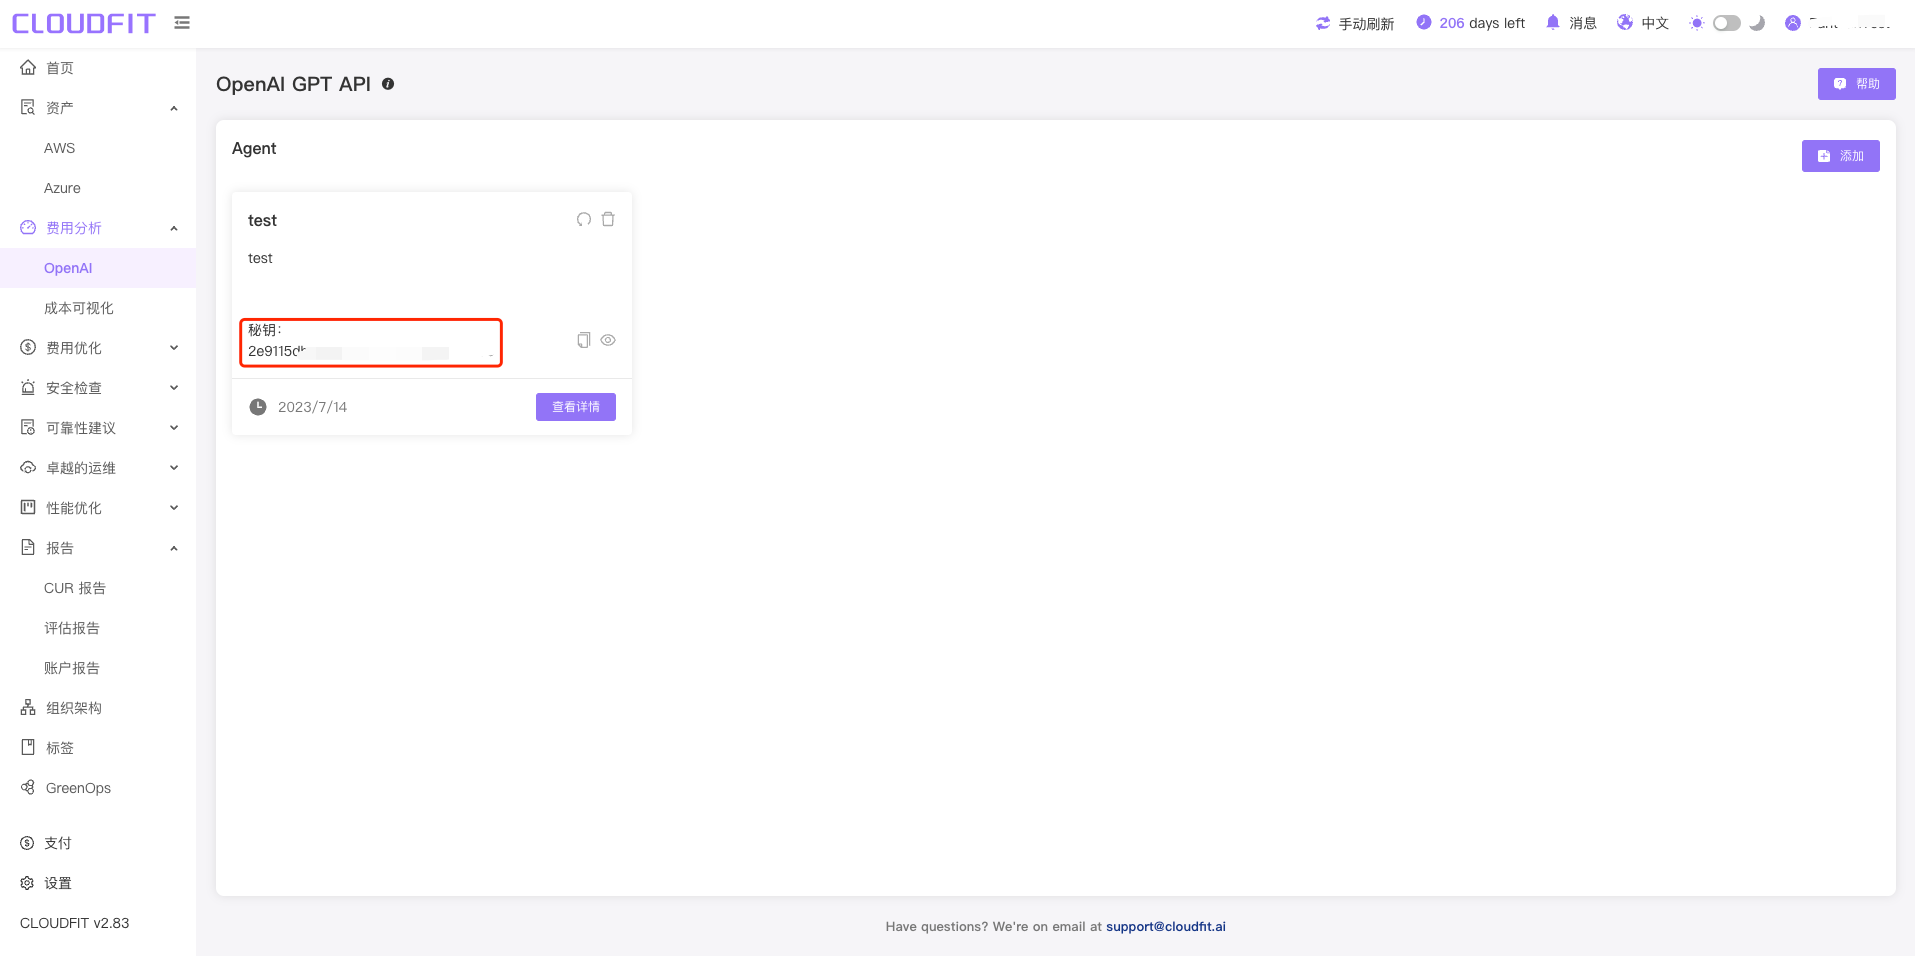
Task: Click the payment icon in sidebar
Action: pos(27,843)
